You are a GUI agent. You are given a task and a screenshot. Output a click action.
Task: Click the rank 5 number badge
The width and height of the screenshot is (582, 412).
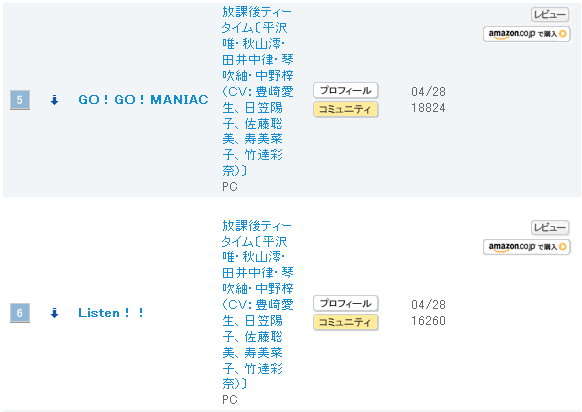coord(20,100)
